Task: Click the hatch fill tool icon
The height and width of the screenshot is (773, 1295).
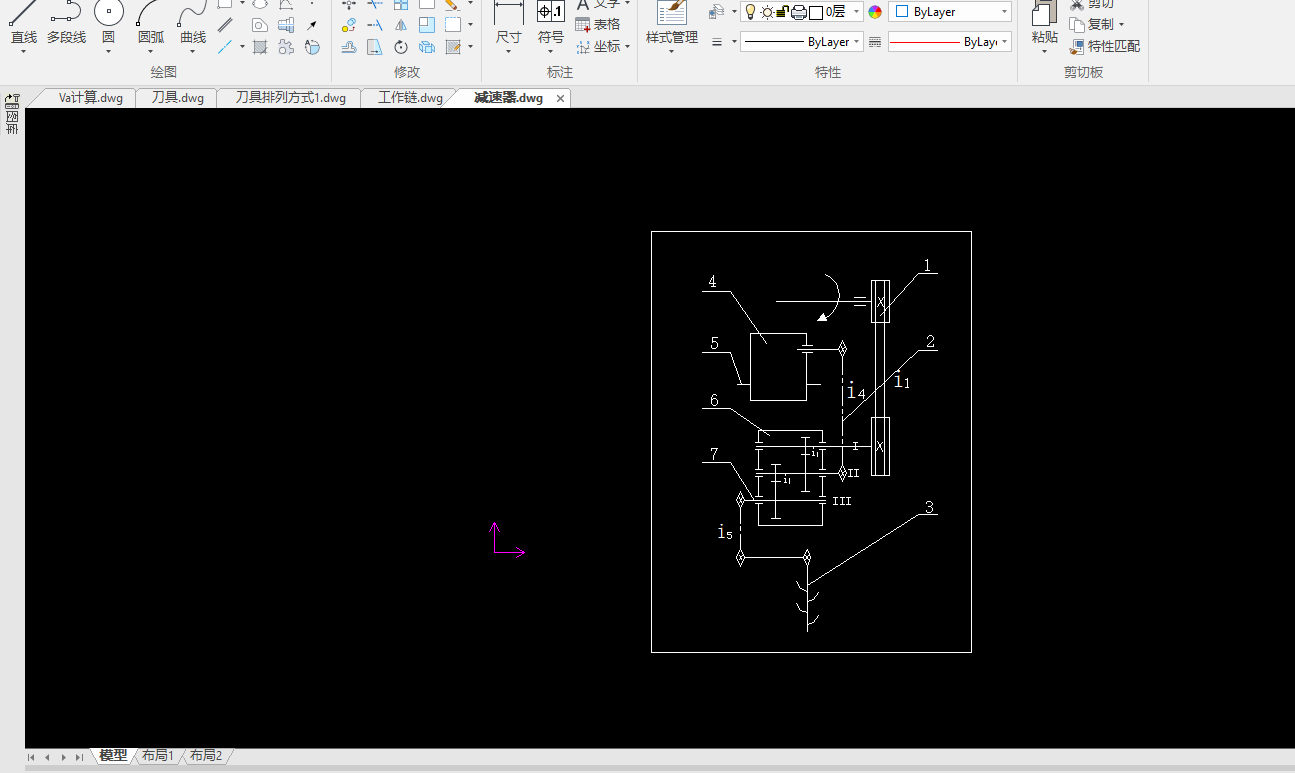Action: (x=260, y=46)
